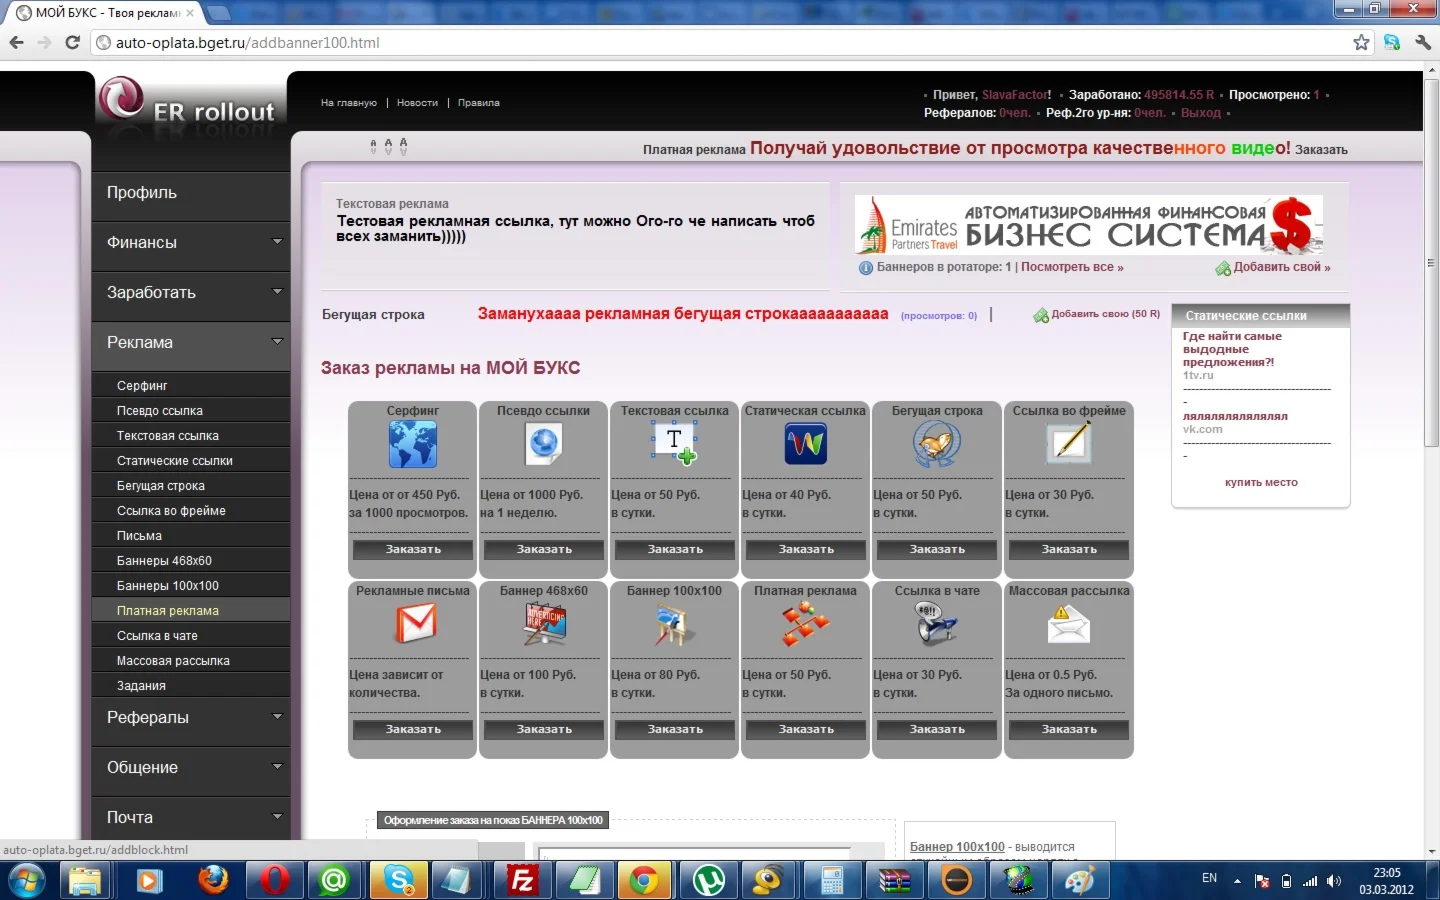Click the Статическая ссылка W icon

pos(806,444)
